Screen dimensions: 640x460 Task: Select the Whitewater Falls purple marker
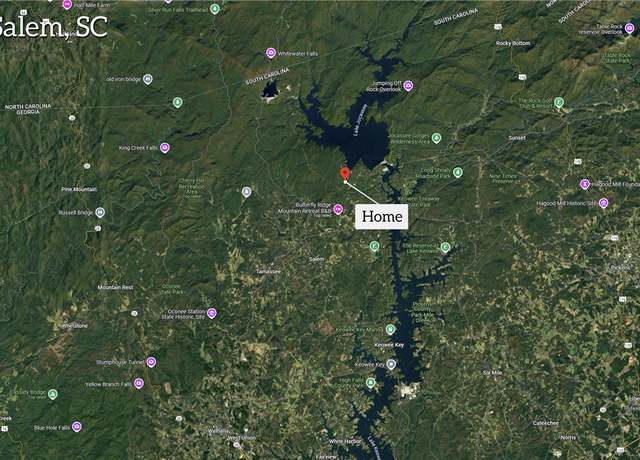click(x=271, y=53)
